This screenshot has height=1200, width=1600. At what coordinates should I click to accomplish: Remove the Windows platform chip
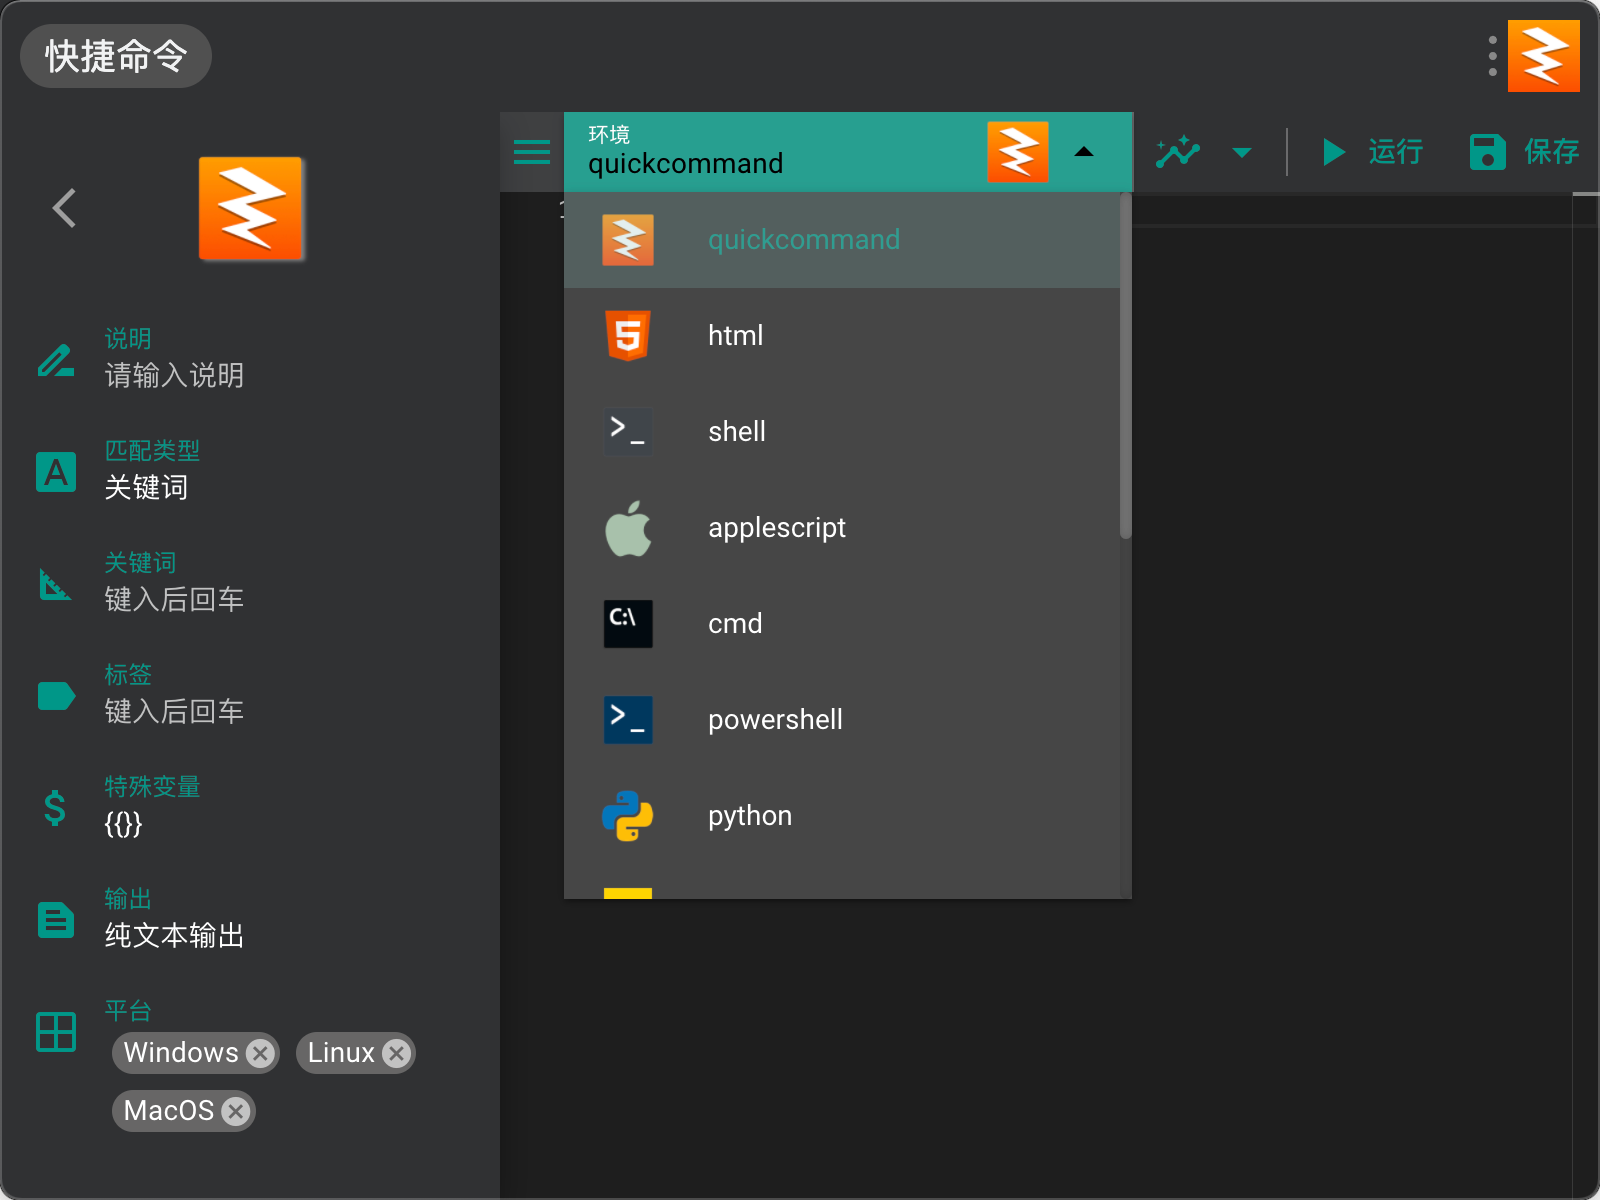[260, 1053]
